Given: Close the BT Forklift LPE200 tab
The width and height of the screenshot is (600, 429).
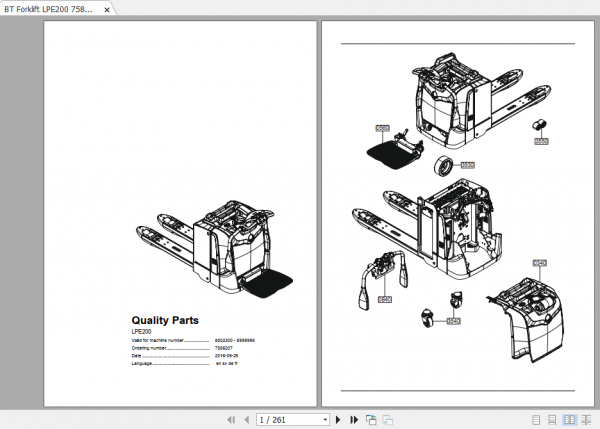Looking at the screenshot, I should tap(107, 10).
